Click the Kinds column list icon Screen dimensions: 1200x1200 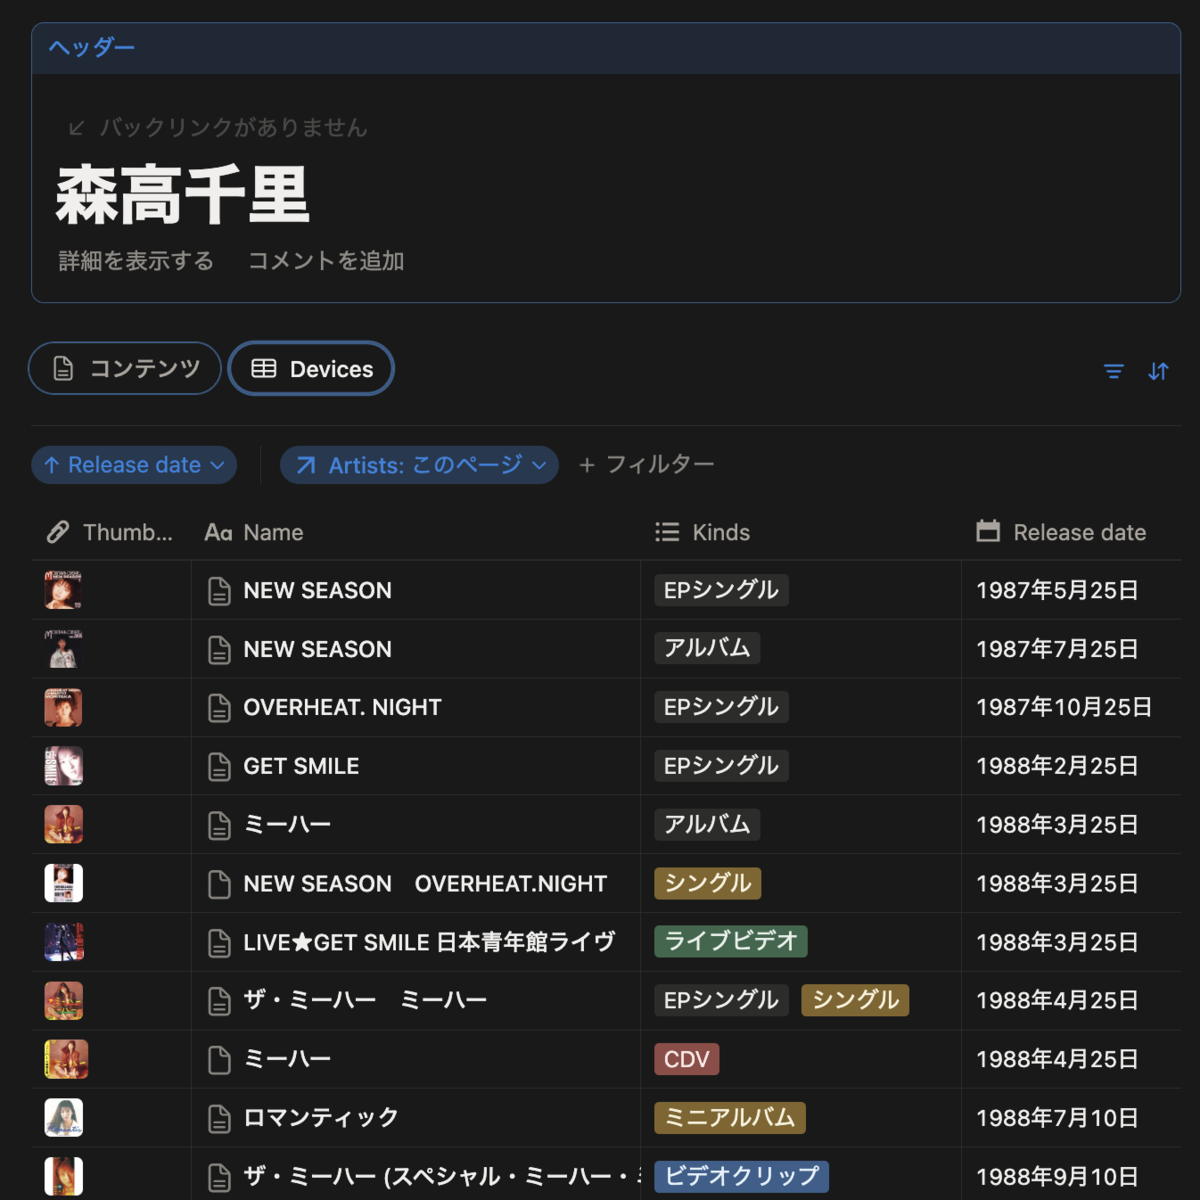click(x=667, y=532)
